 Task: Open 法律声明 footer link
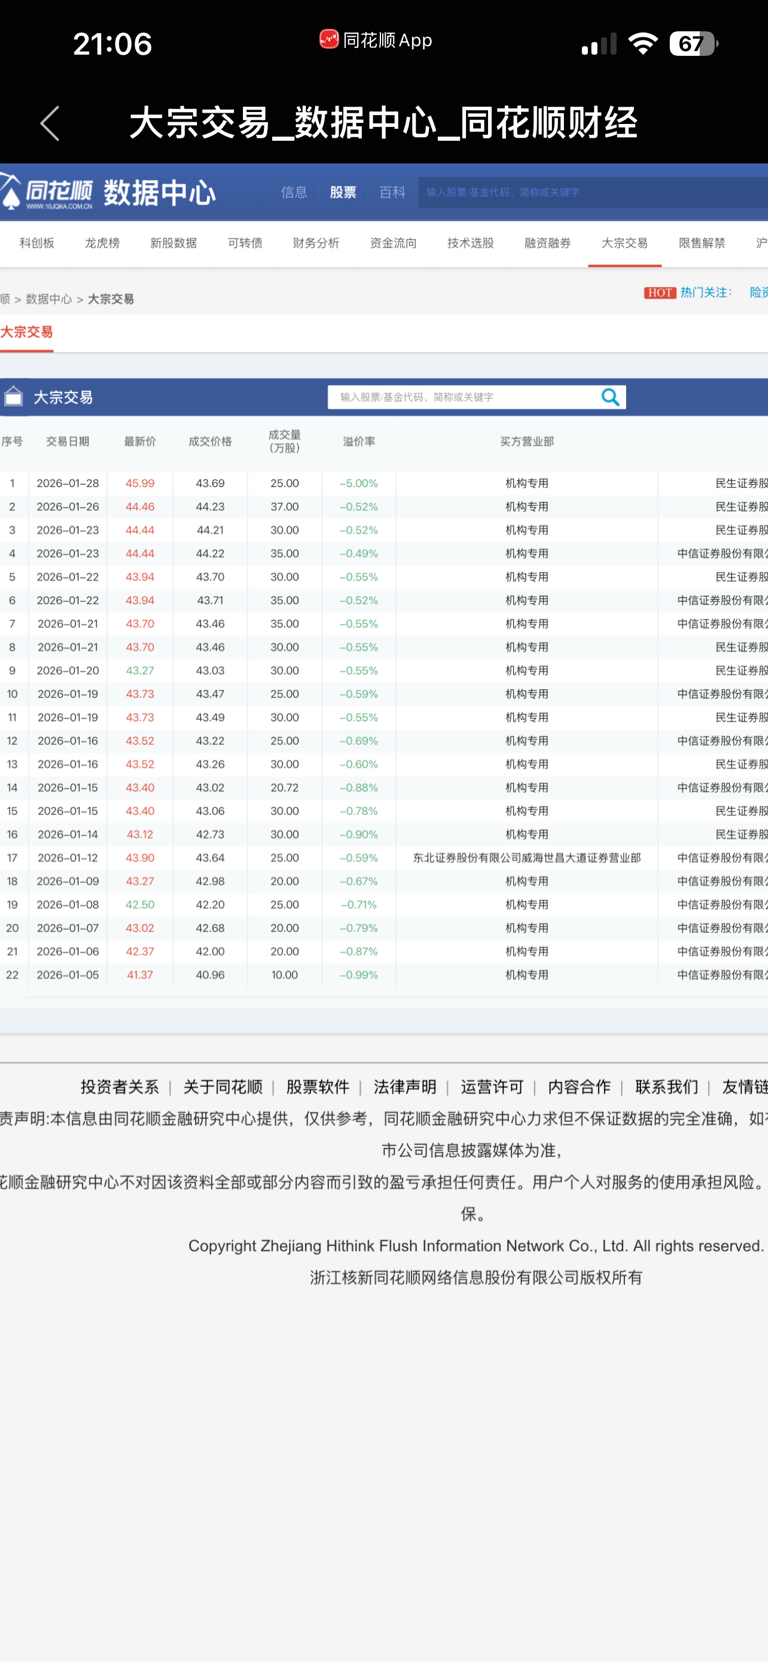pos(405,1087)
